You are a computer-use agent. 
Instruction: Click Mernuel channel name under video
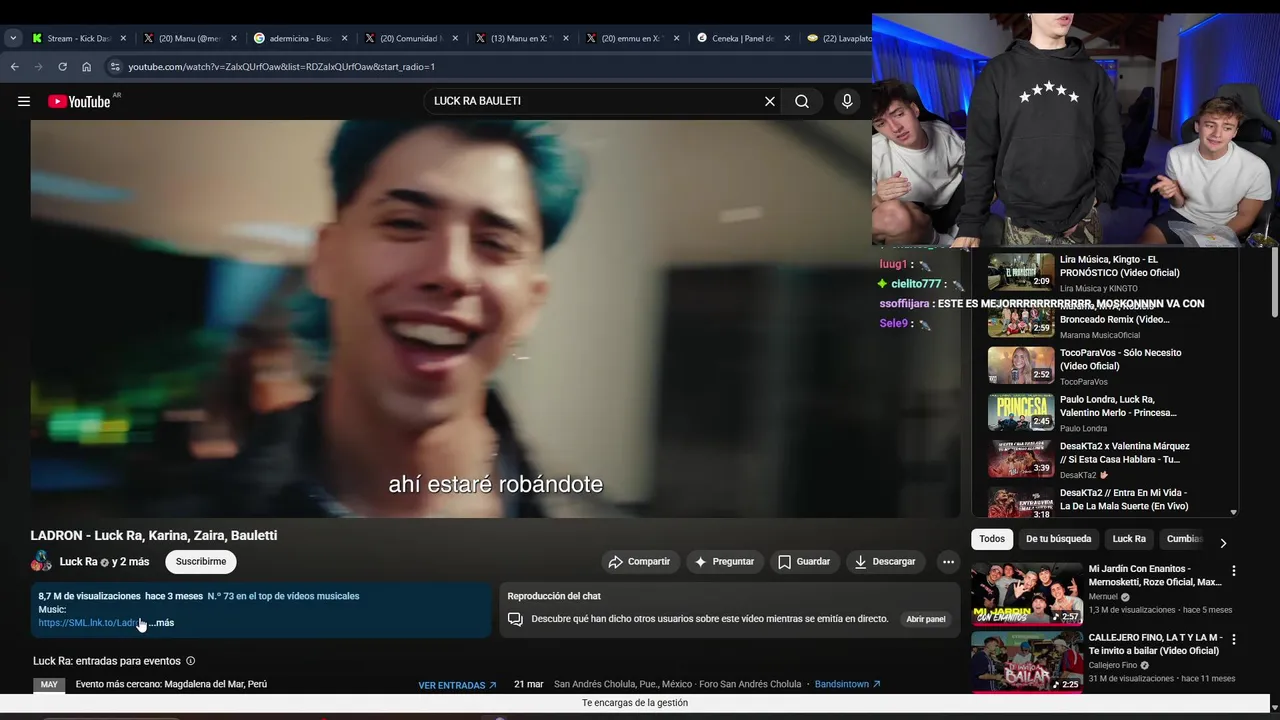[x=1103, y=597]
